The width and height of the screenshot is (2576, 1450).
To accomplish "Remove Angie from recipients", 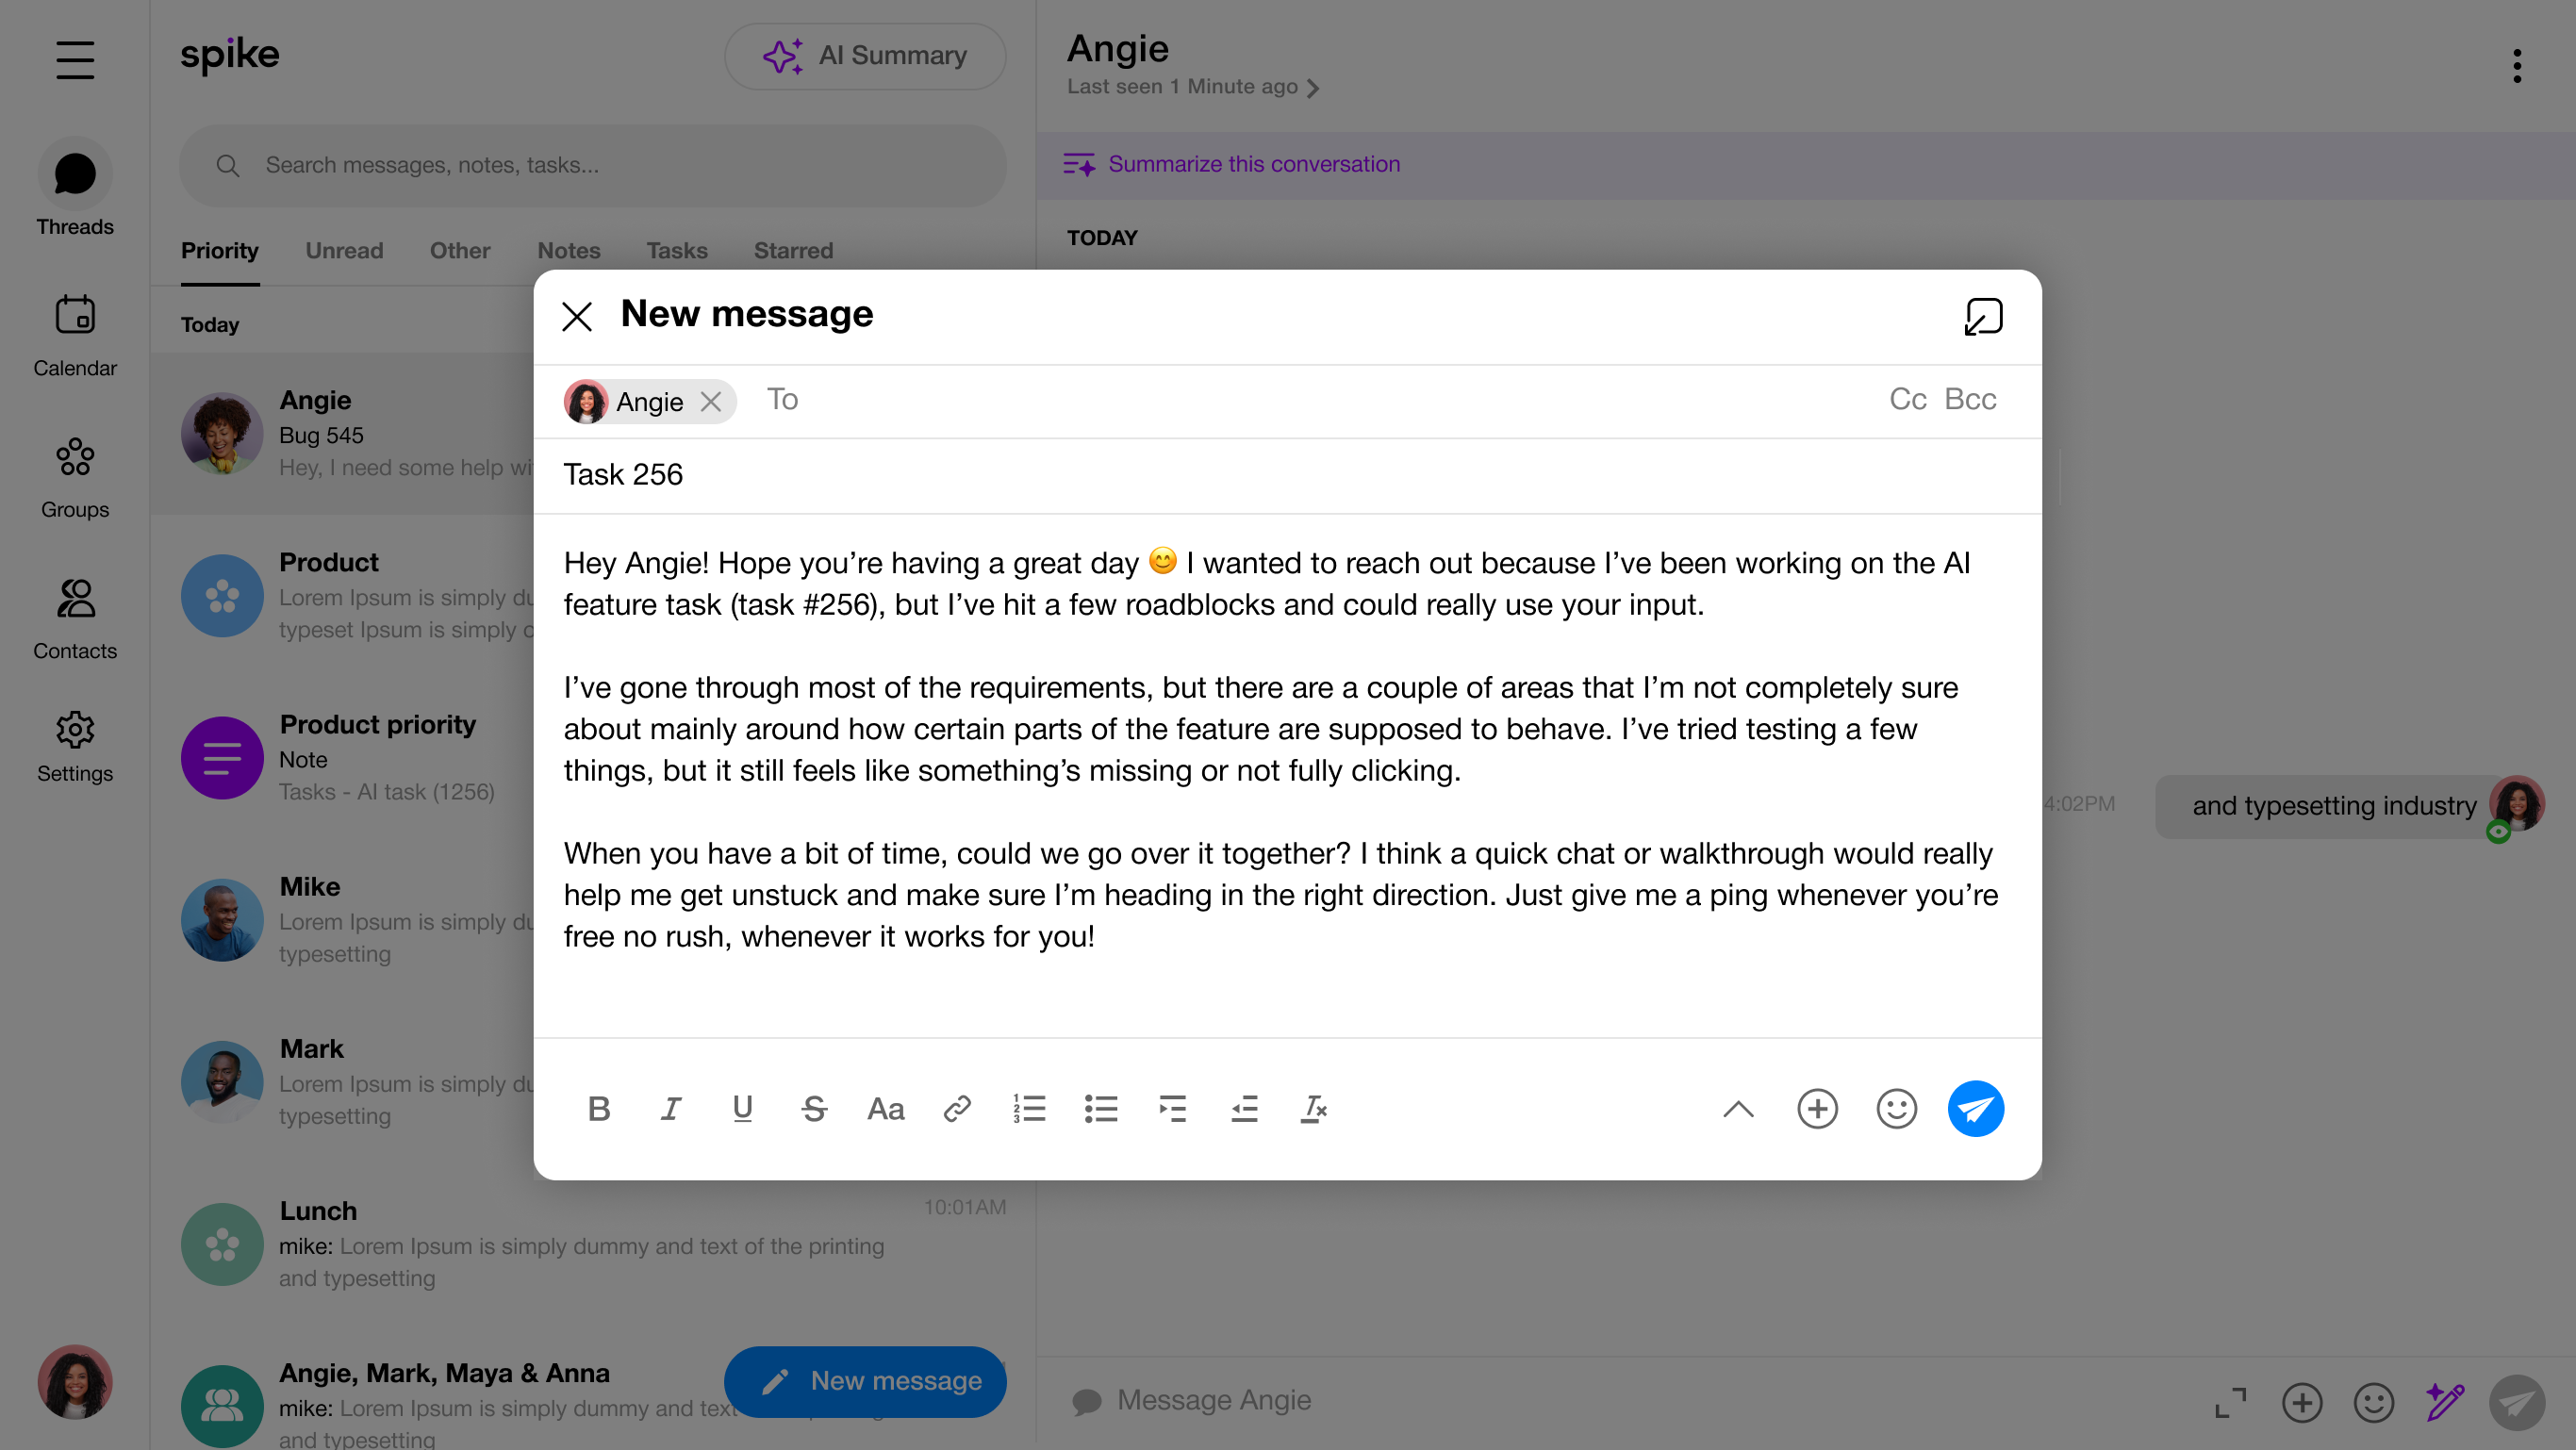I will (711, 401).
